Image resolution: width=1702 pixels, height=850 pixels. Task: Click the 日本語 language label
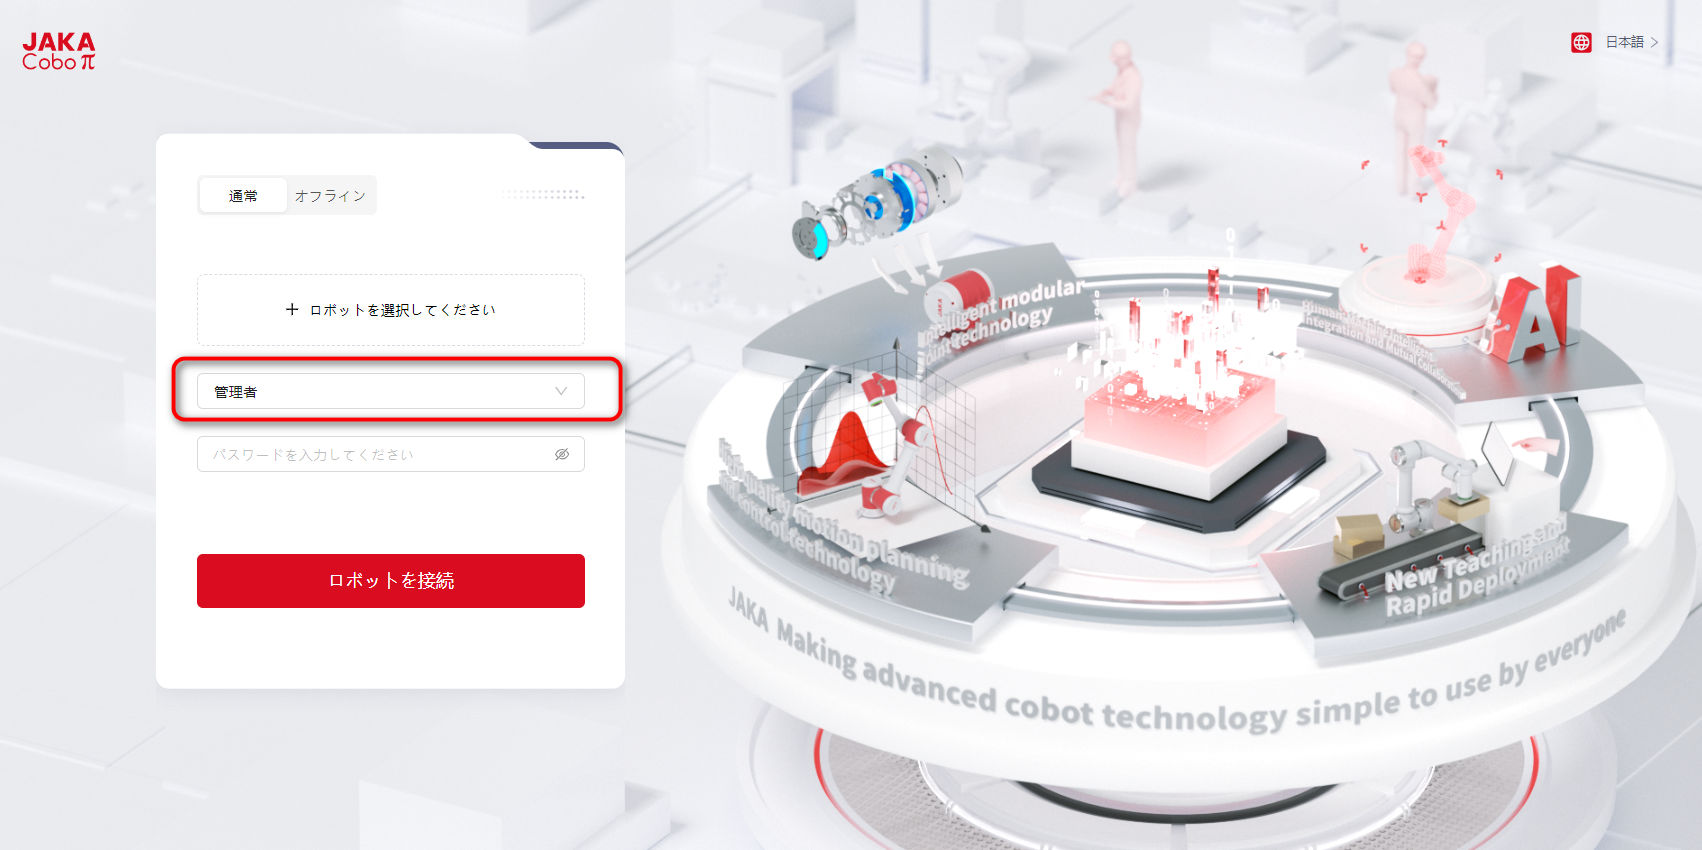tap(1625, 42)
